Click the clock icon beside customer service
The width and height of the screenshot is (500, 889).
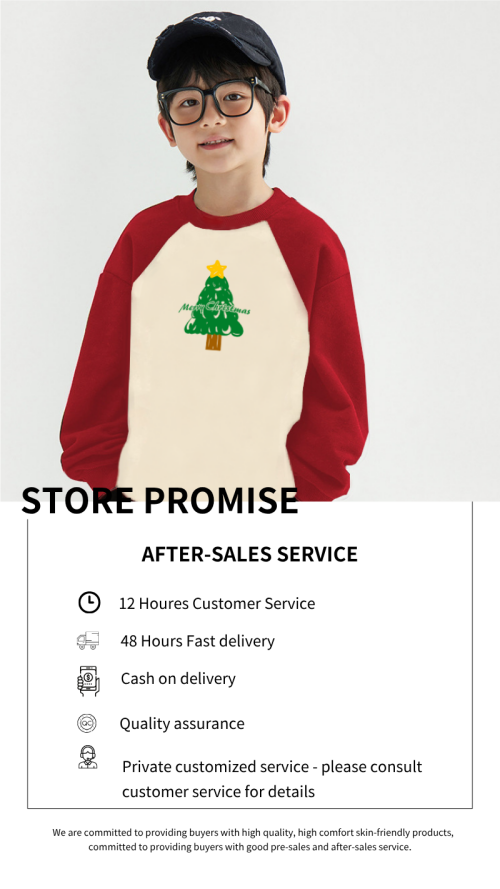point(89,602)
